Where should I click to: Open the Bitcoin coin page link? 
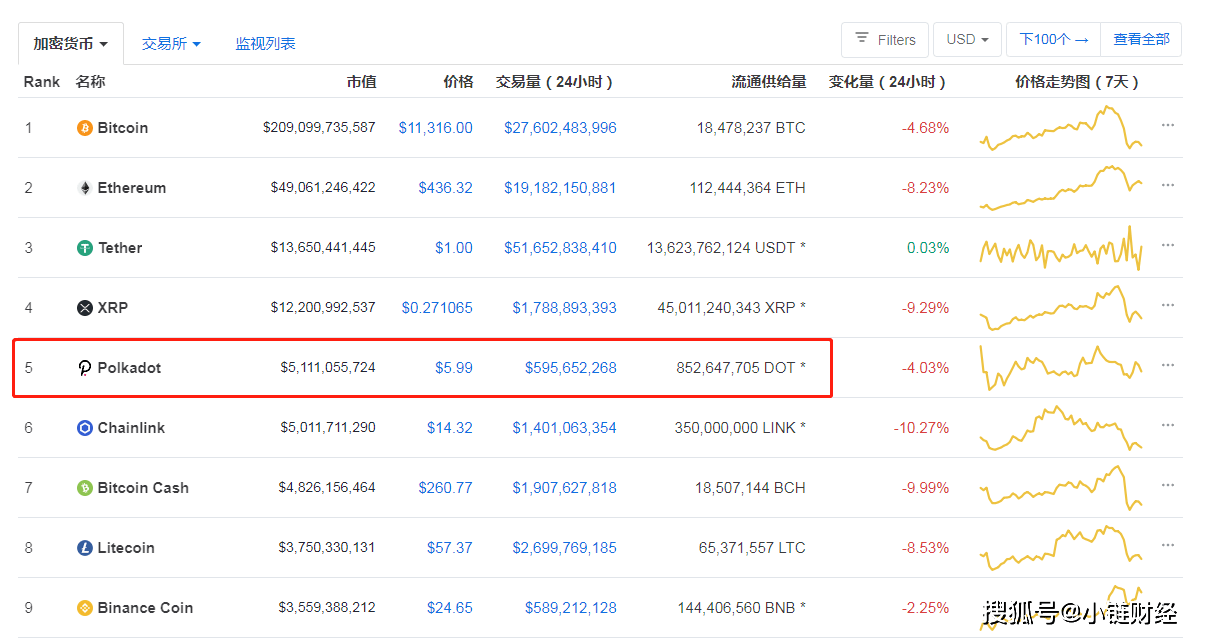pos(123,128)
